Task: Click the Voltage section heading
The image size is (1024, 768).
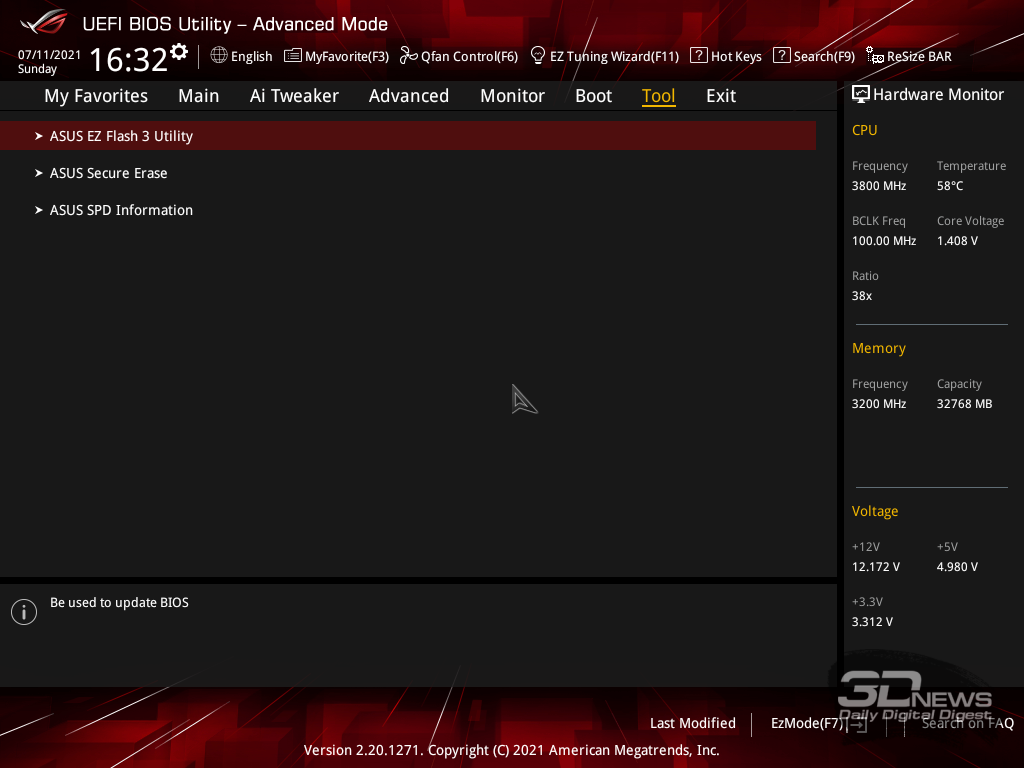Action: tap(875, 511)
